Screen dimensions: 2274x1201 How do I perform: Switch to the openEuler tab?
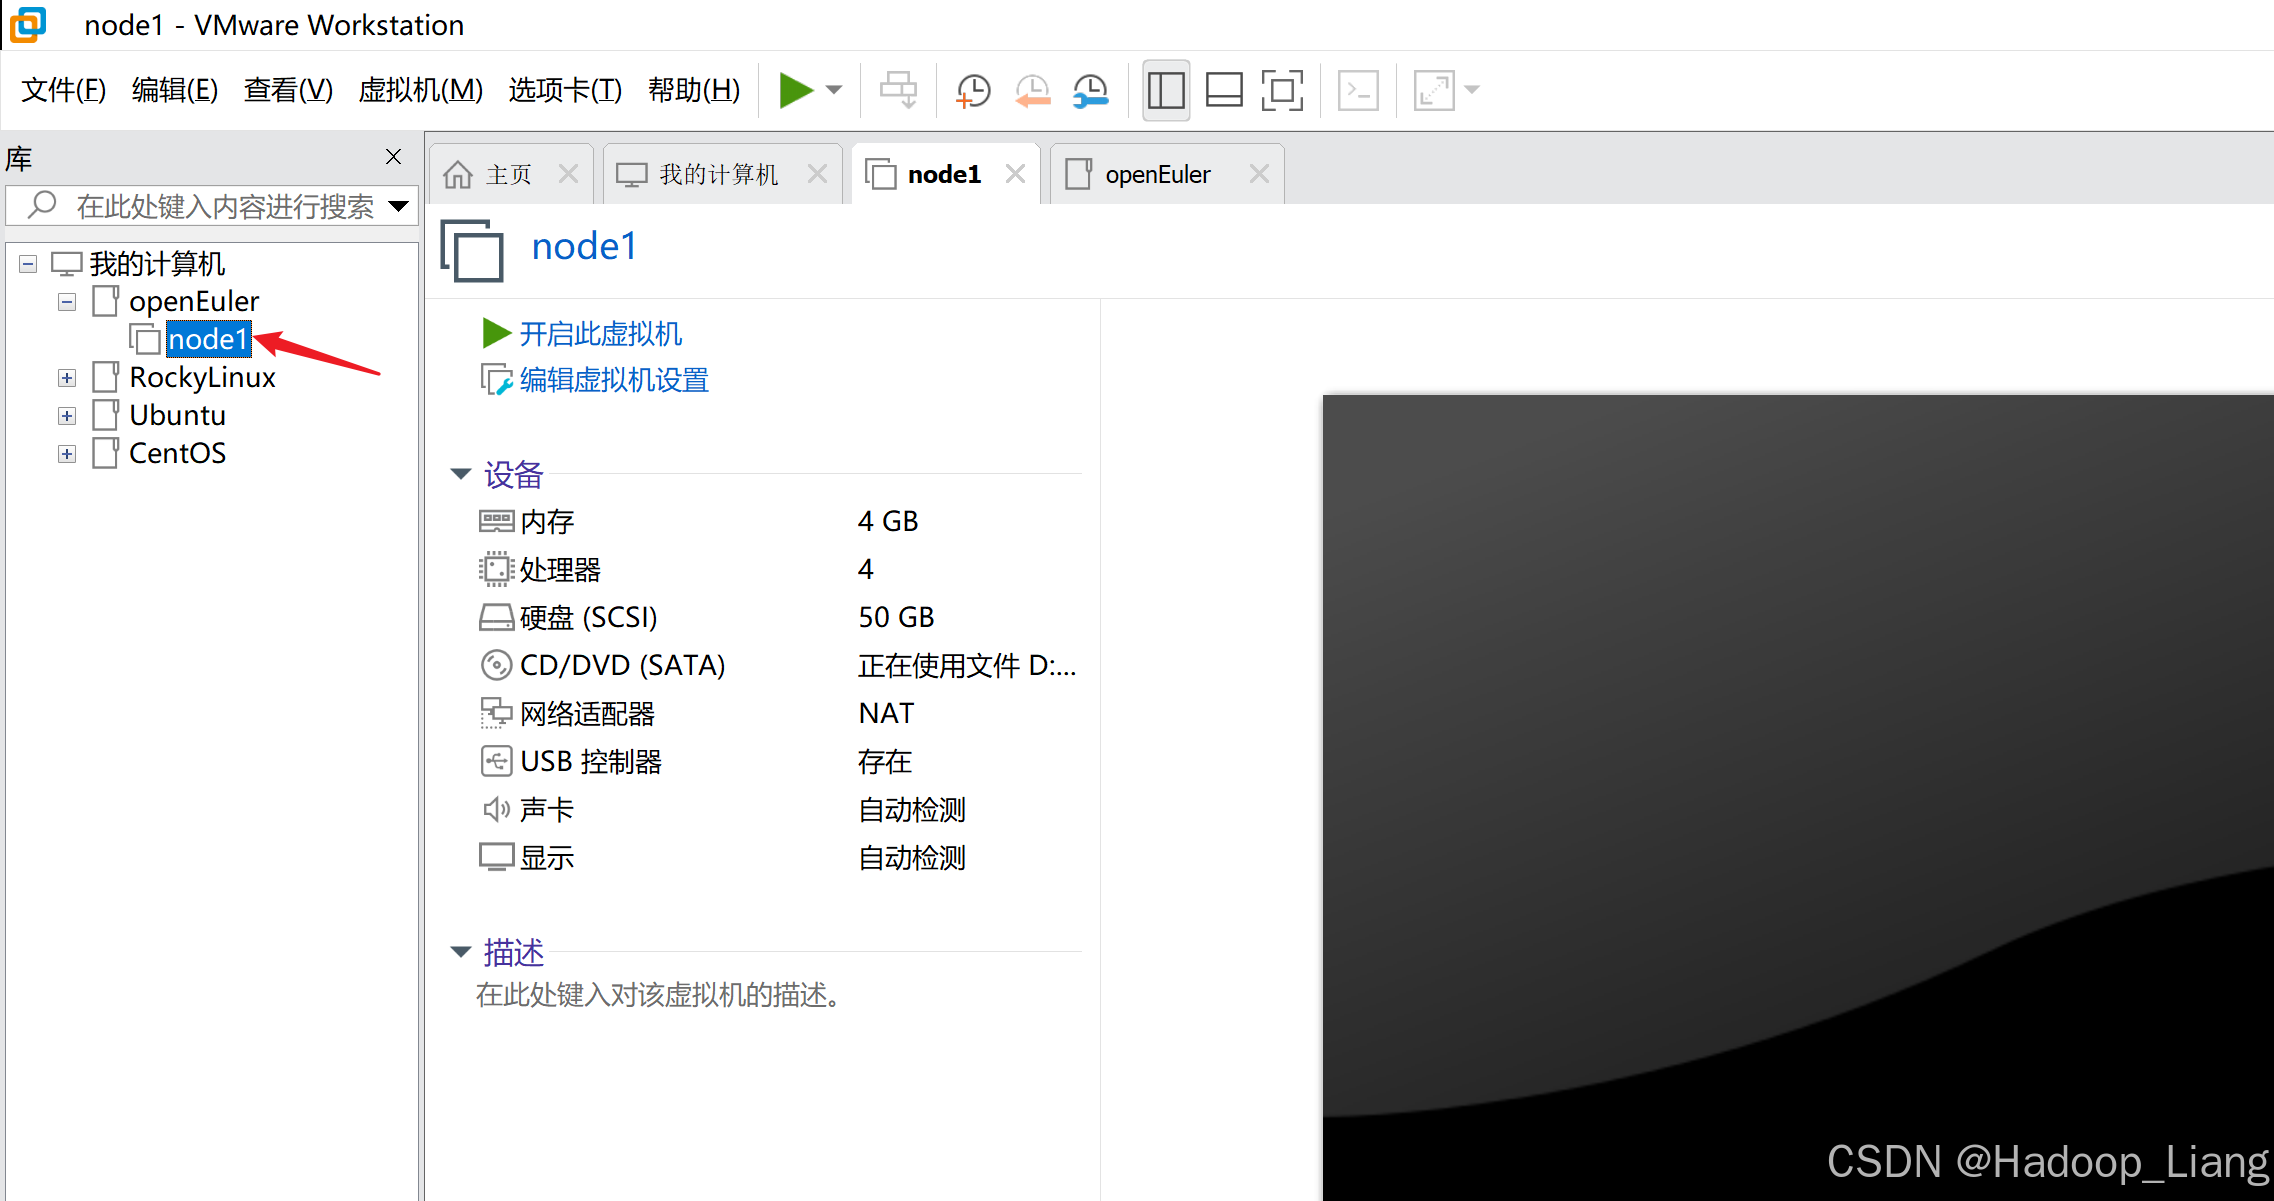1157,175
